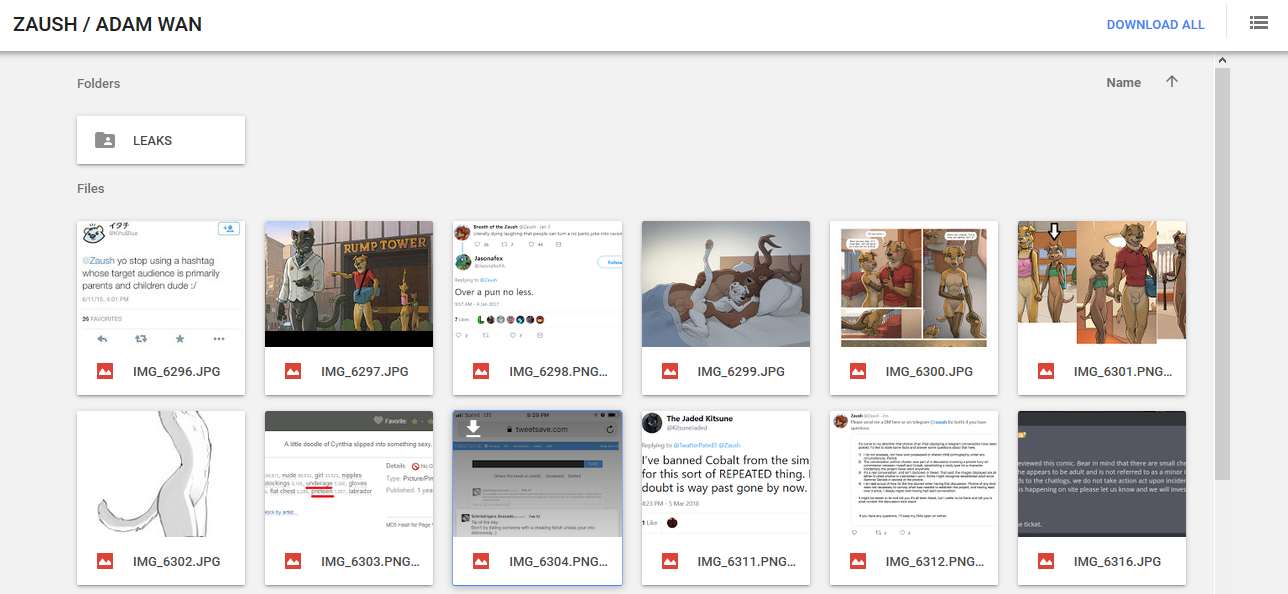Open the IMG_6300.JPG thumbnail preview
Viewport: 1288px width, 594px height.
click(913, 284)
